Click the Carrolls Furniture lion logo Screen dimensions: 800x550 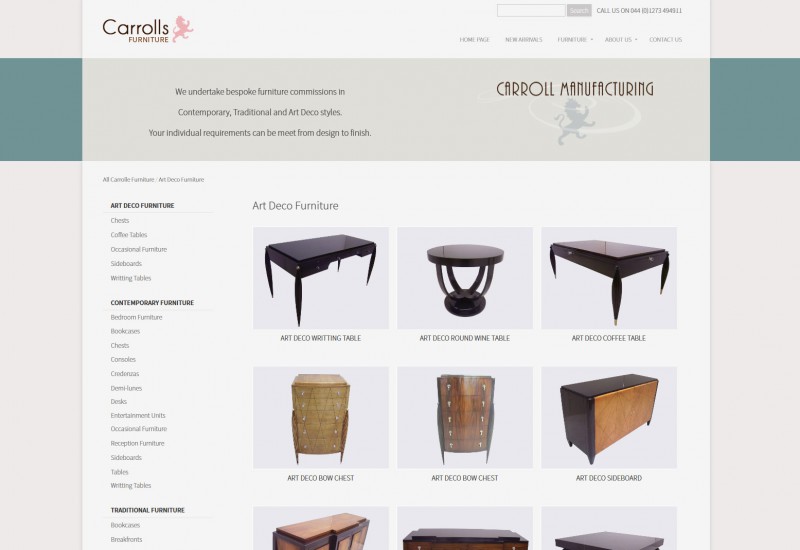click(x=147, y=30)
